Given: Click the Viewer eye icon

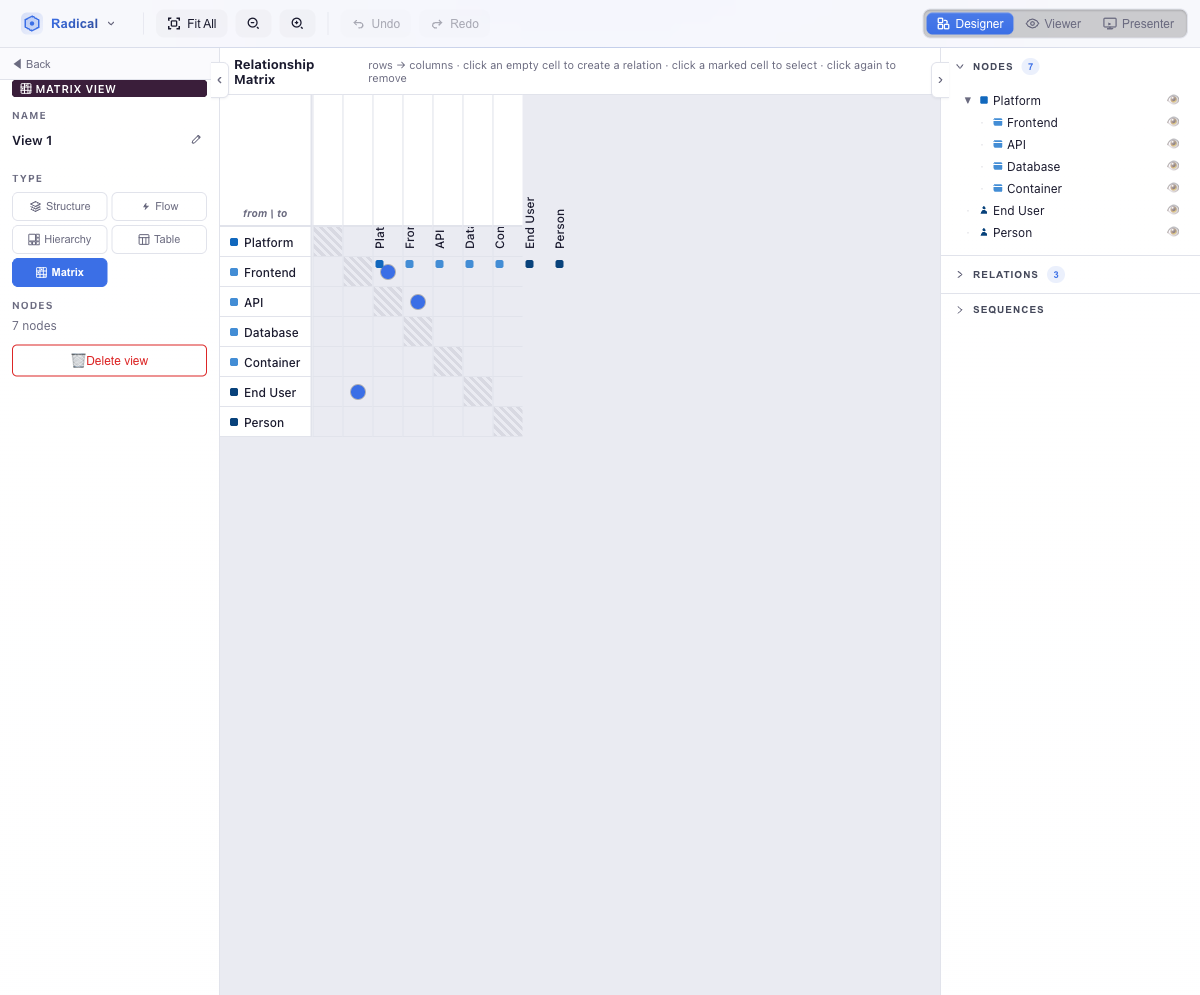Looking at the screenshot, I should pos(1033,23).
